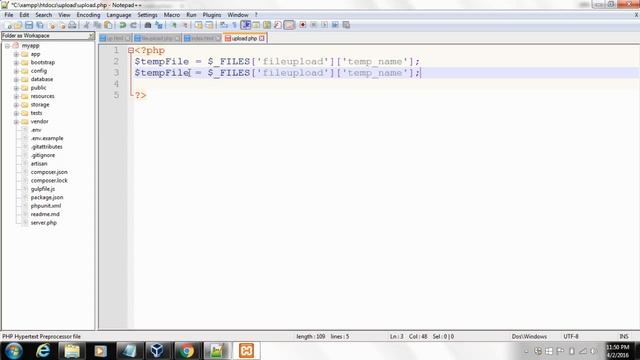Open the Windows Start menu
640x360 pixels.
[13, 351]
